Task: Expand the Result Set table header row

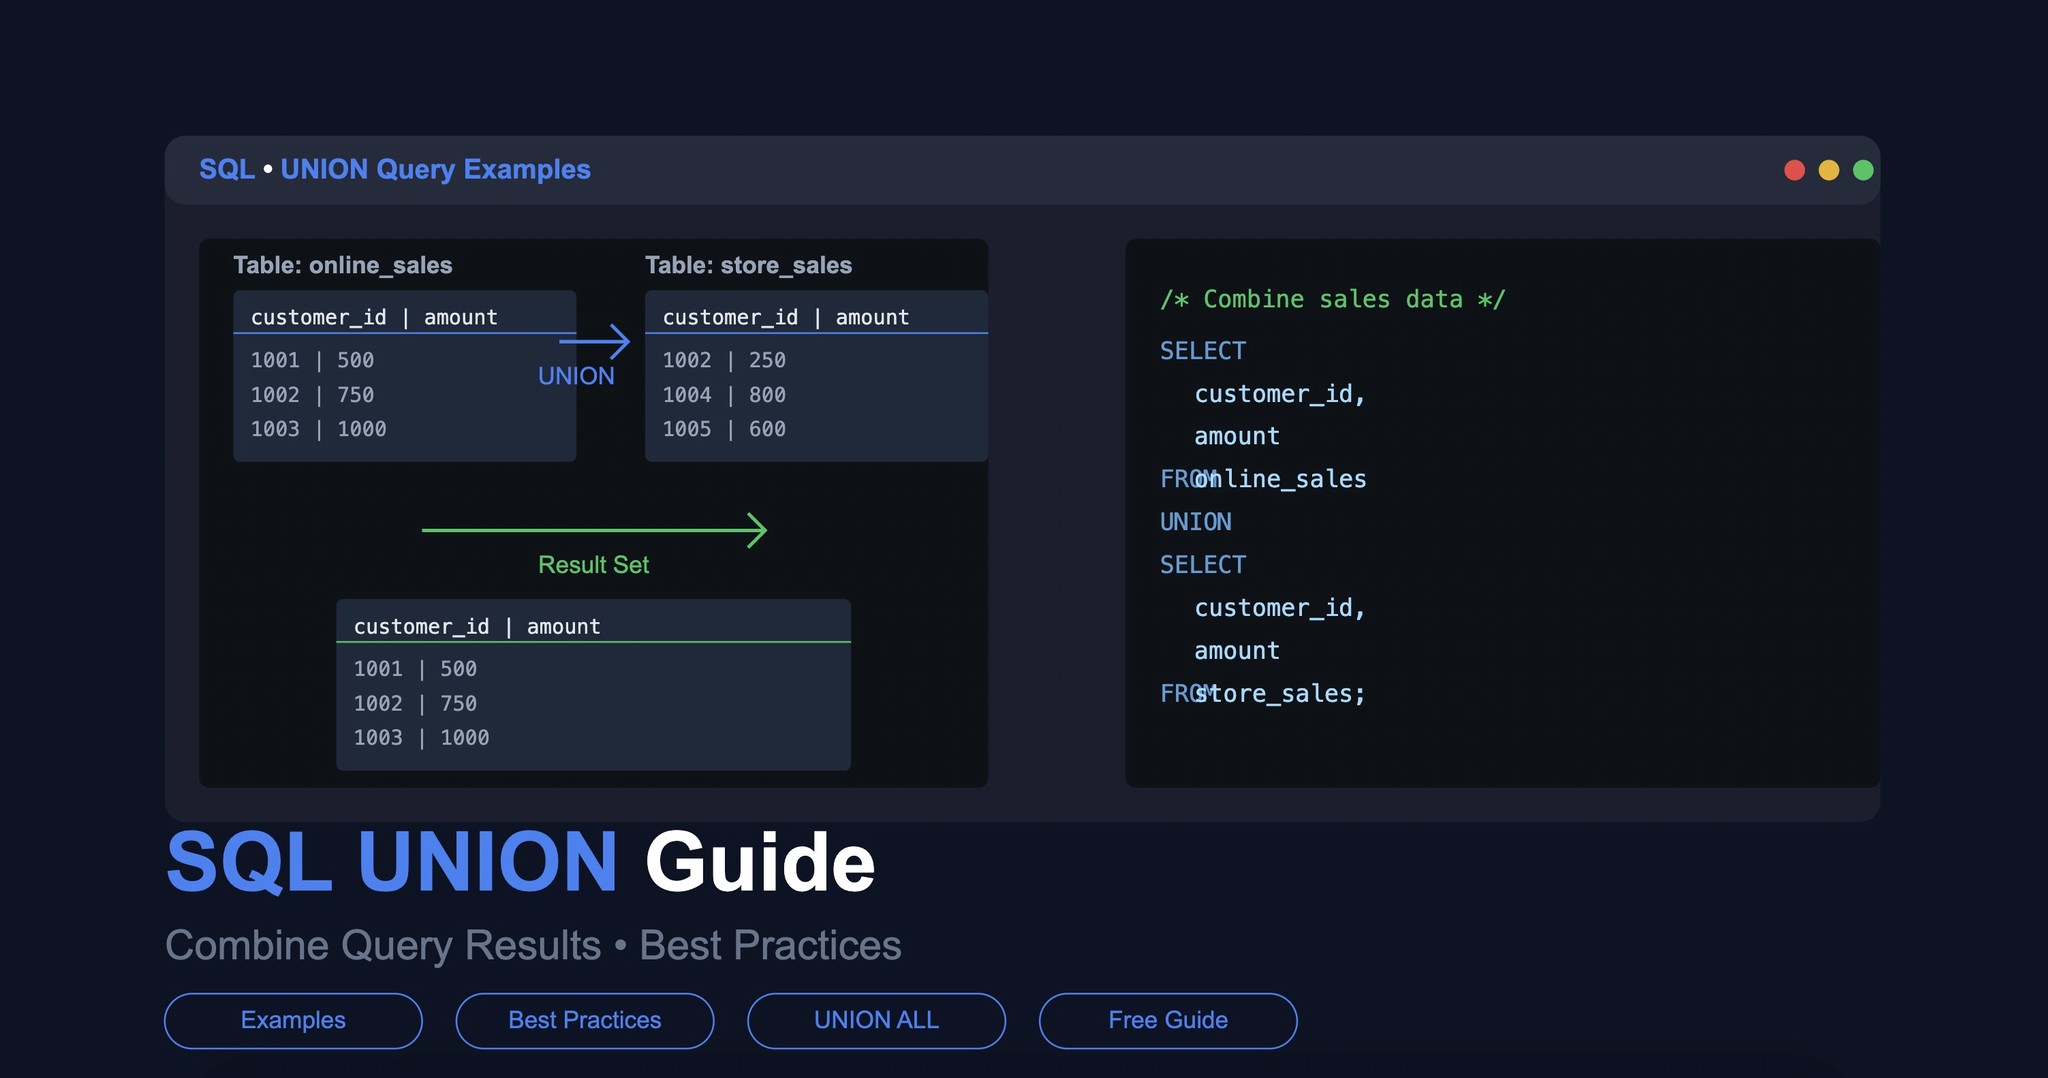Action: (477, 626)
